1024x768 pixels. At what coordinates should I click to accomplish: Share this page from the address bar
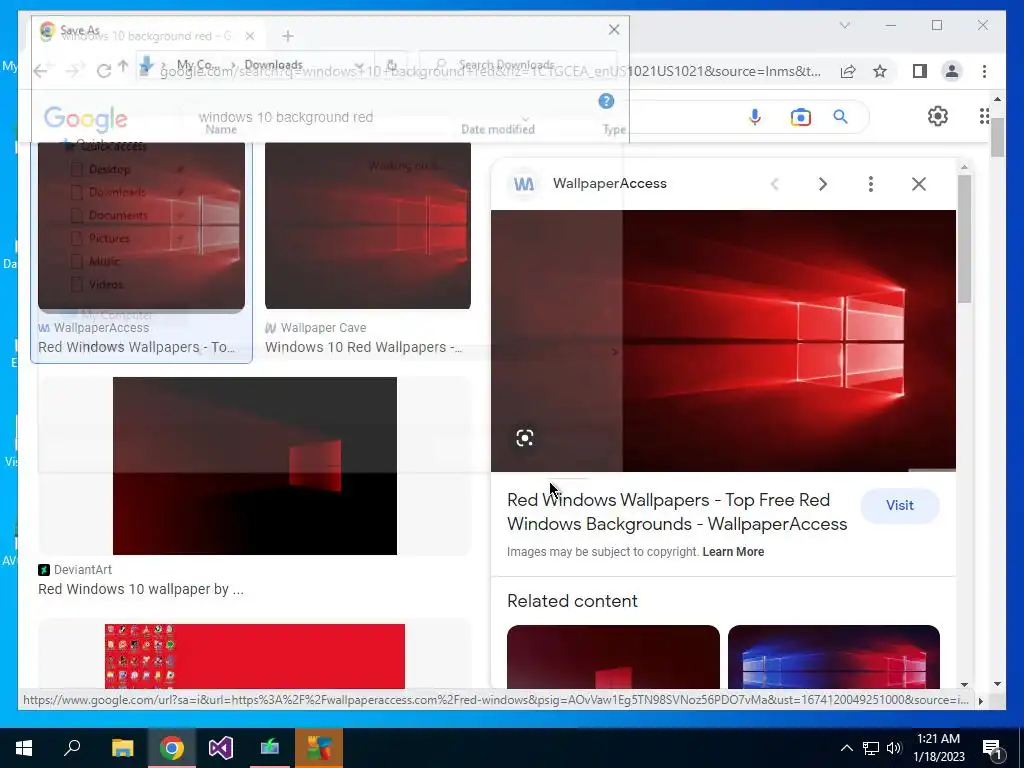848,71
